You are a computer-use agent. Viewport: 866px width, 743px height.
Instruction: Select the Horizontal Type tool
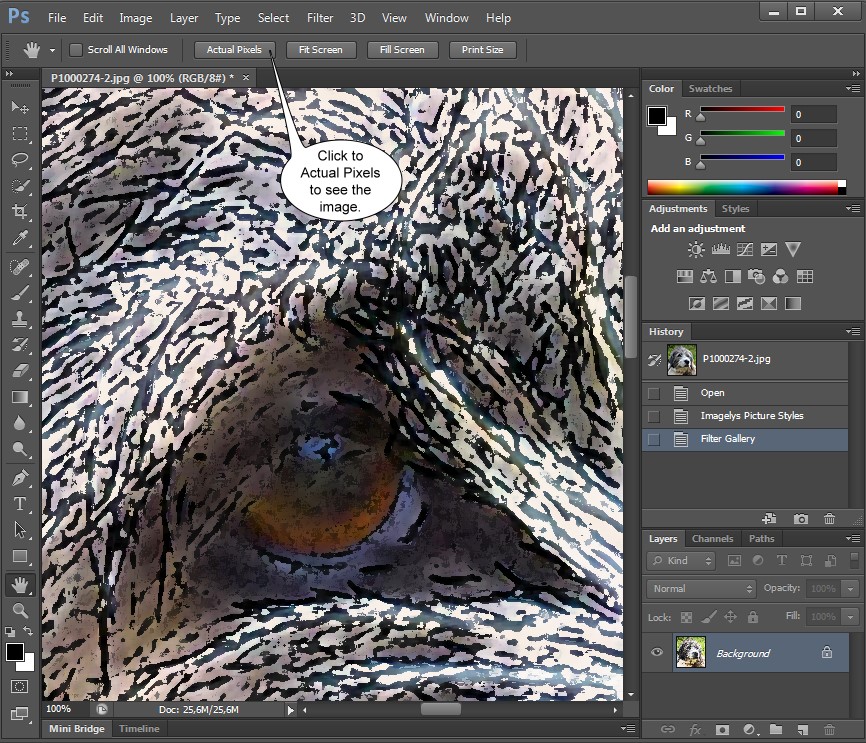(20, 504)
